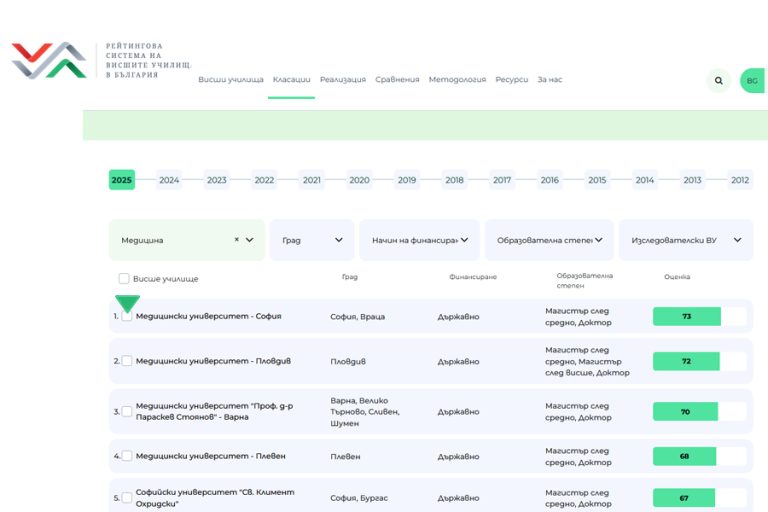Open the search magnifier icon

(x=718, y=81)
